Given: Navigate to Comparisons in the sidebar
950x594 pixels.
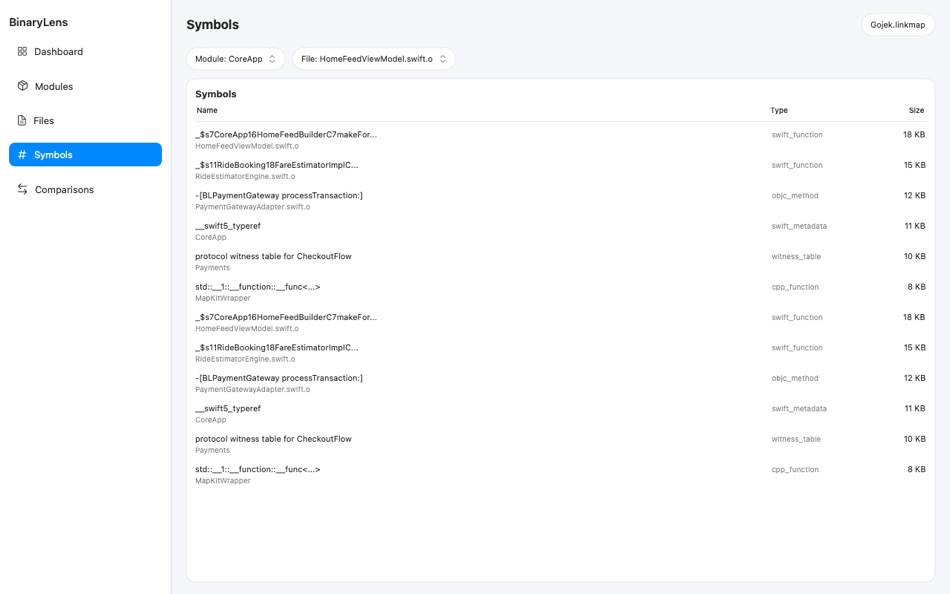Looking at the screenshot, I should coord(62,189).
